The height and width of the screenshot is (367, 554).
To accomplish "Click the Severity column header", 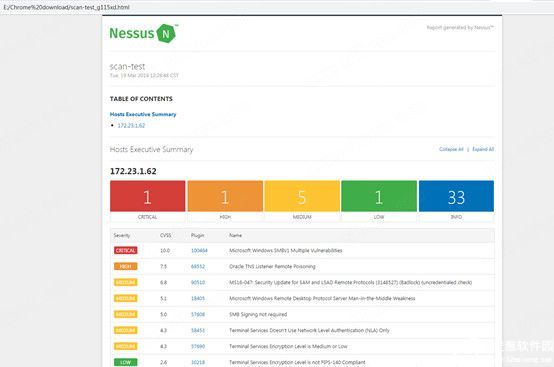I will (x=122, y=235).
